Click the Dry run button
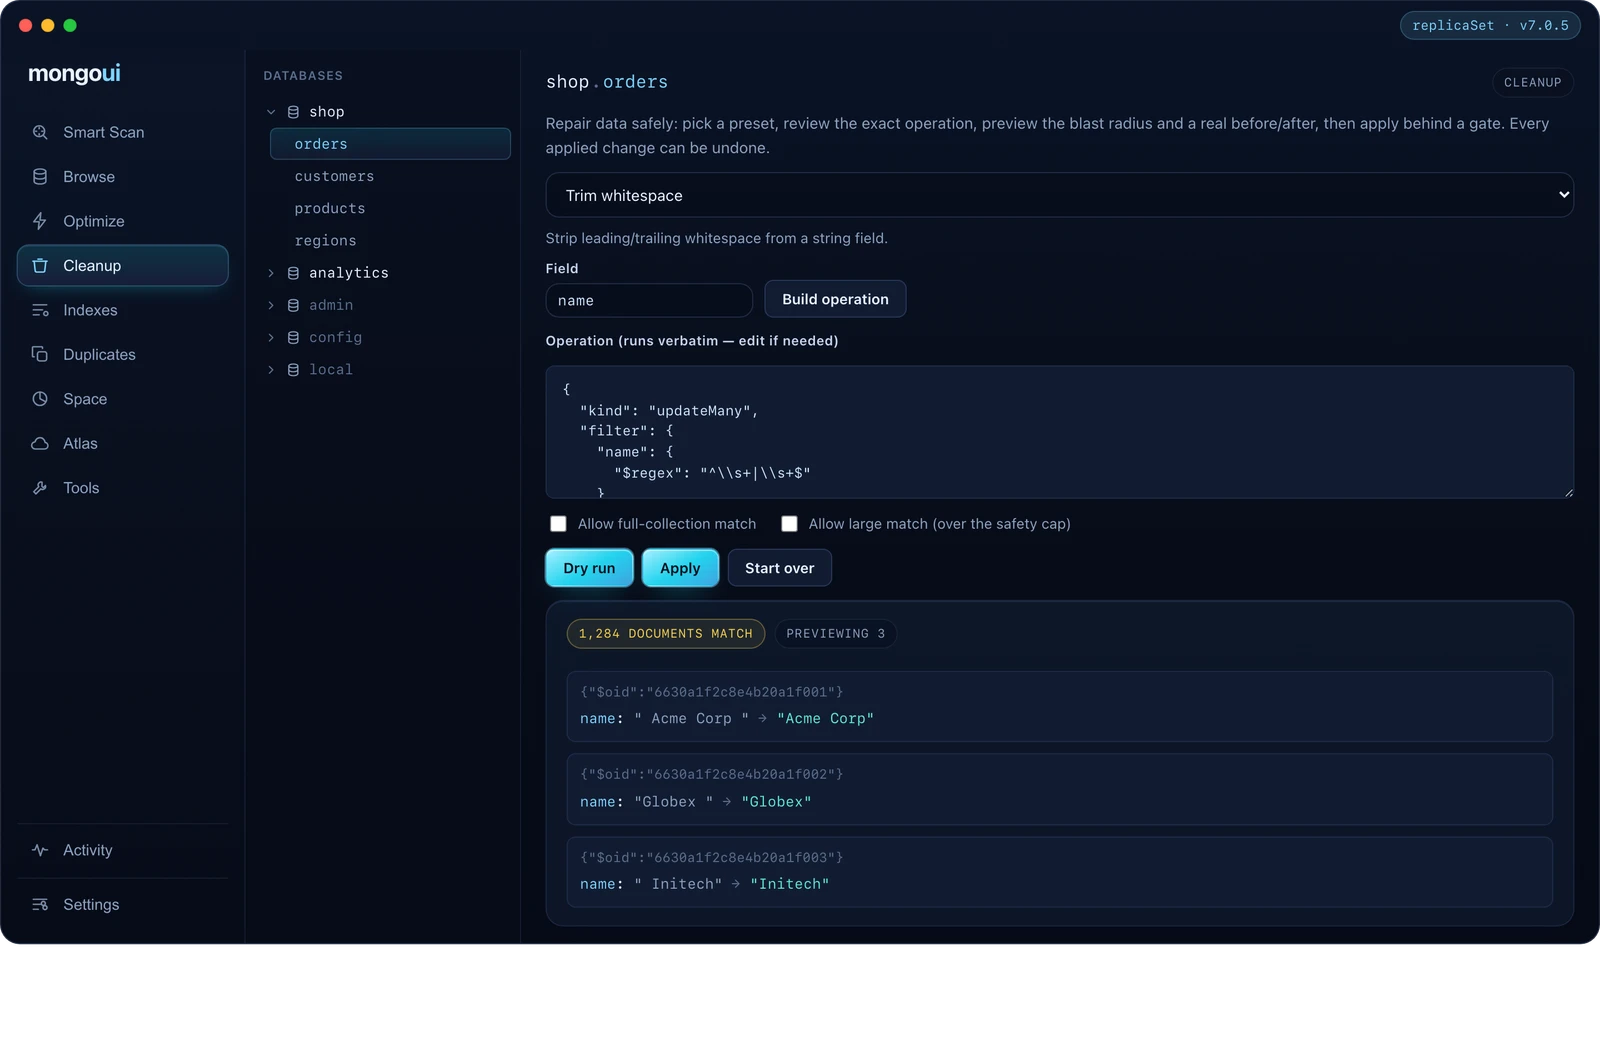The height and width of the screenshot is (1053, 1600). click(589, 568)
